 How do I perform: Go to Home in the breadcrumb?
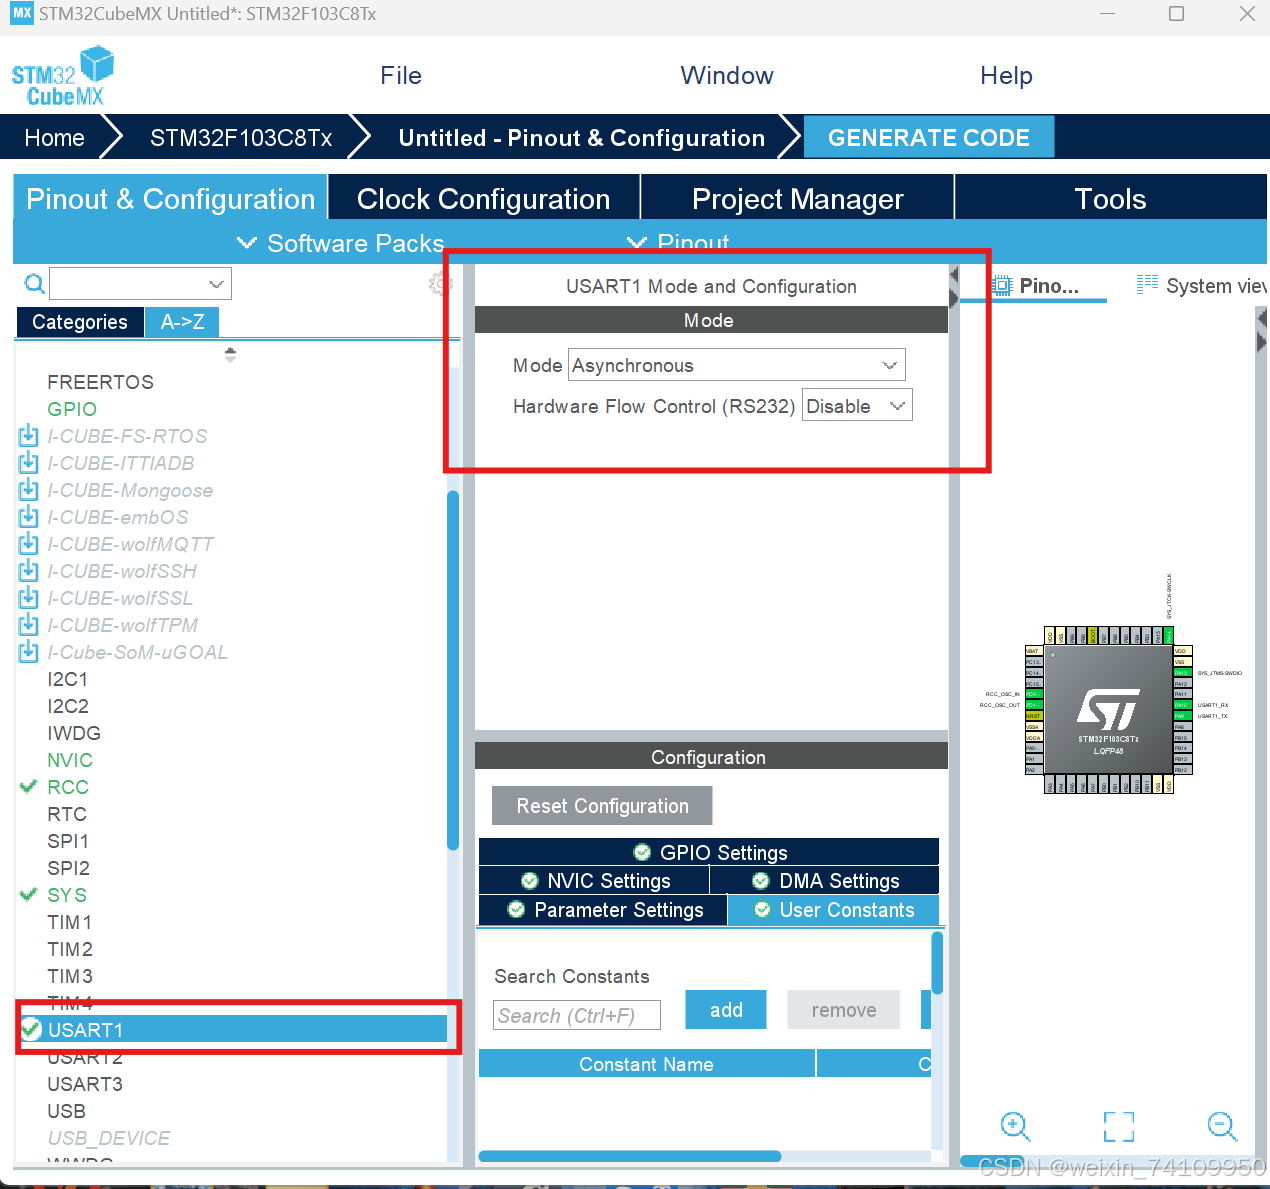point(54,138)
